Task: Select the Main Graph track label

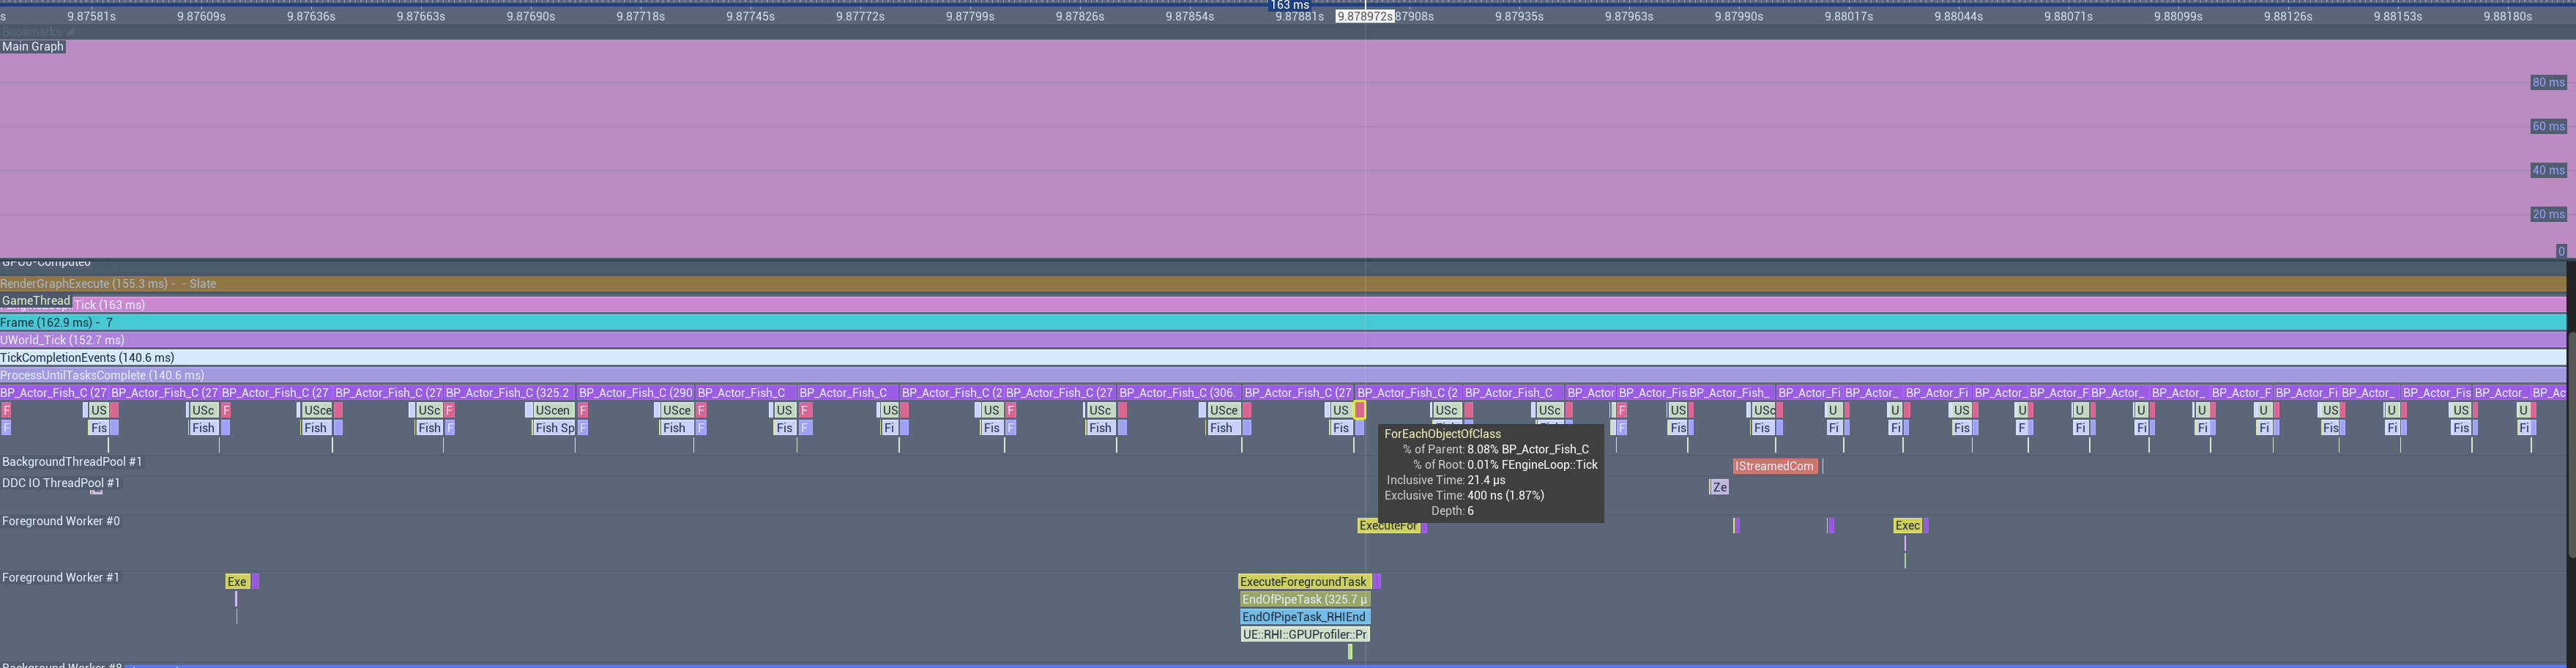Action: (33, 47)
